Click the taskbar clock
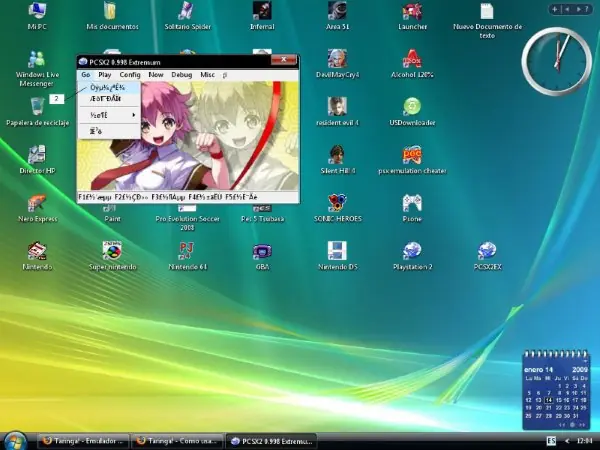 585,441
